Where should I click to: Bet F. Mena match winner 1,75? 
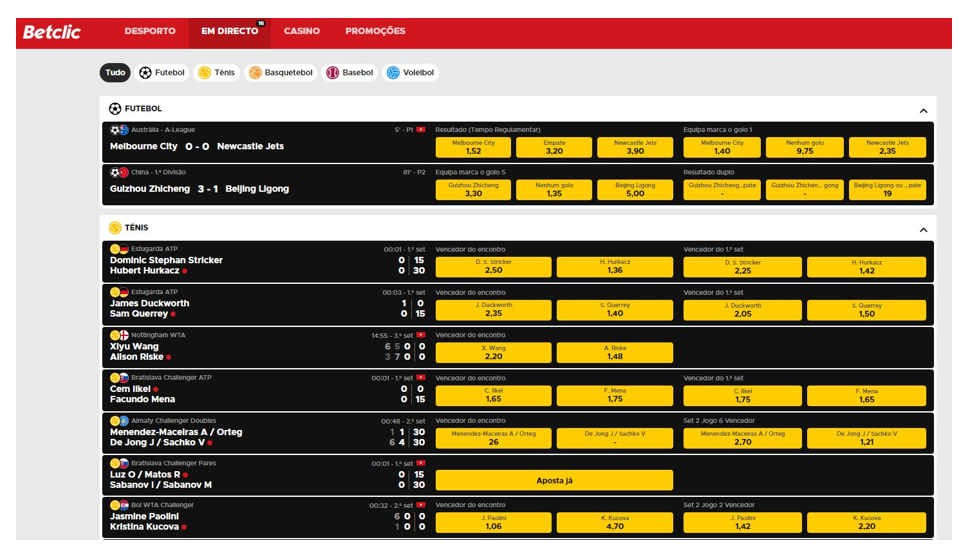(x=614, y=396)
